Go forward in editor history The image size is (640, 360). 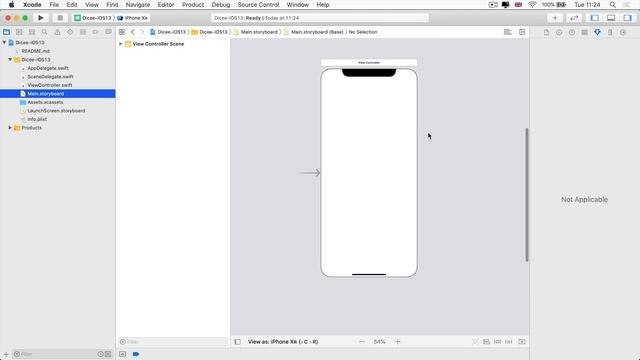tap(142, 32)
